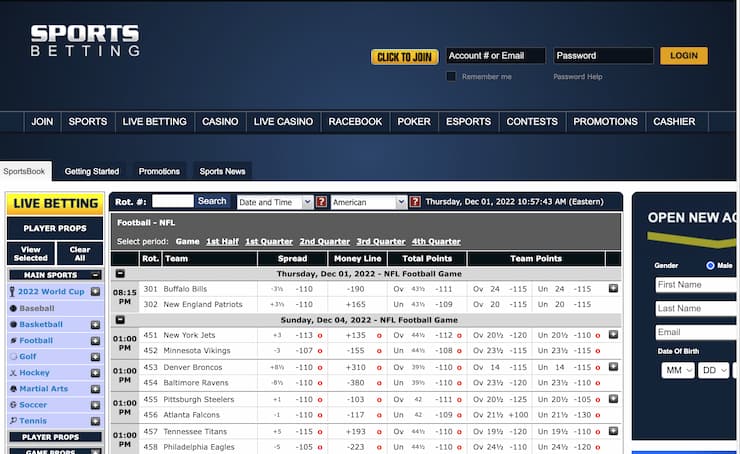740x454 pixels.
Task: Click red circle next to Tennessee Titans +193 money line
Action: click(x=379, y=432)
